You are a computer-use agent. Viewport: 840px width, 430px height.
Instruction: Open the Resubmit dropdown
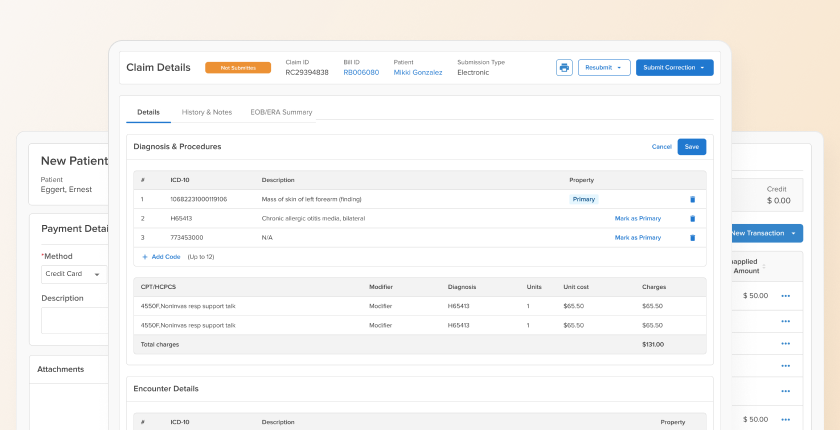click(x=604, y=68)
